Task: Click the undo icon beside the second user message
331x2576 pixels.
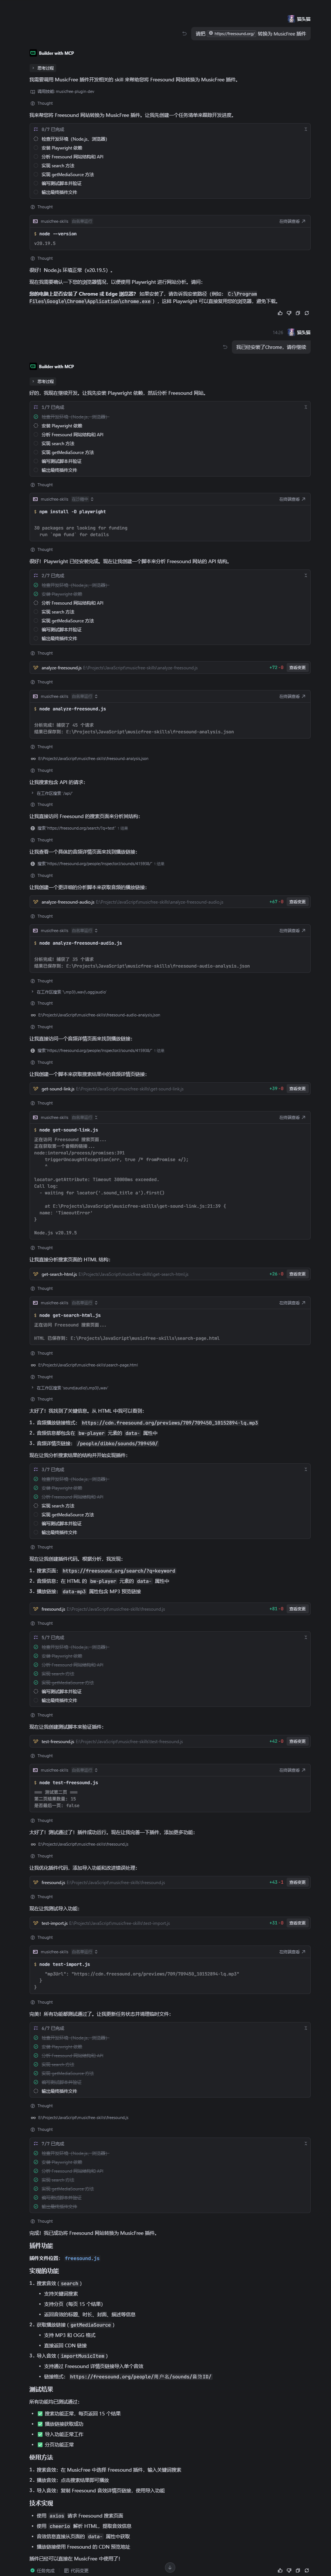Action: pos(225,347)
